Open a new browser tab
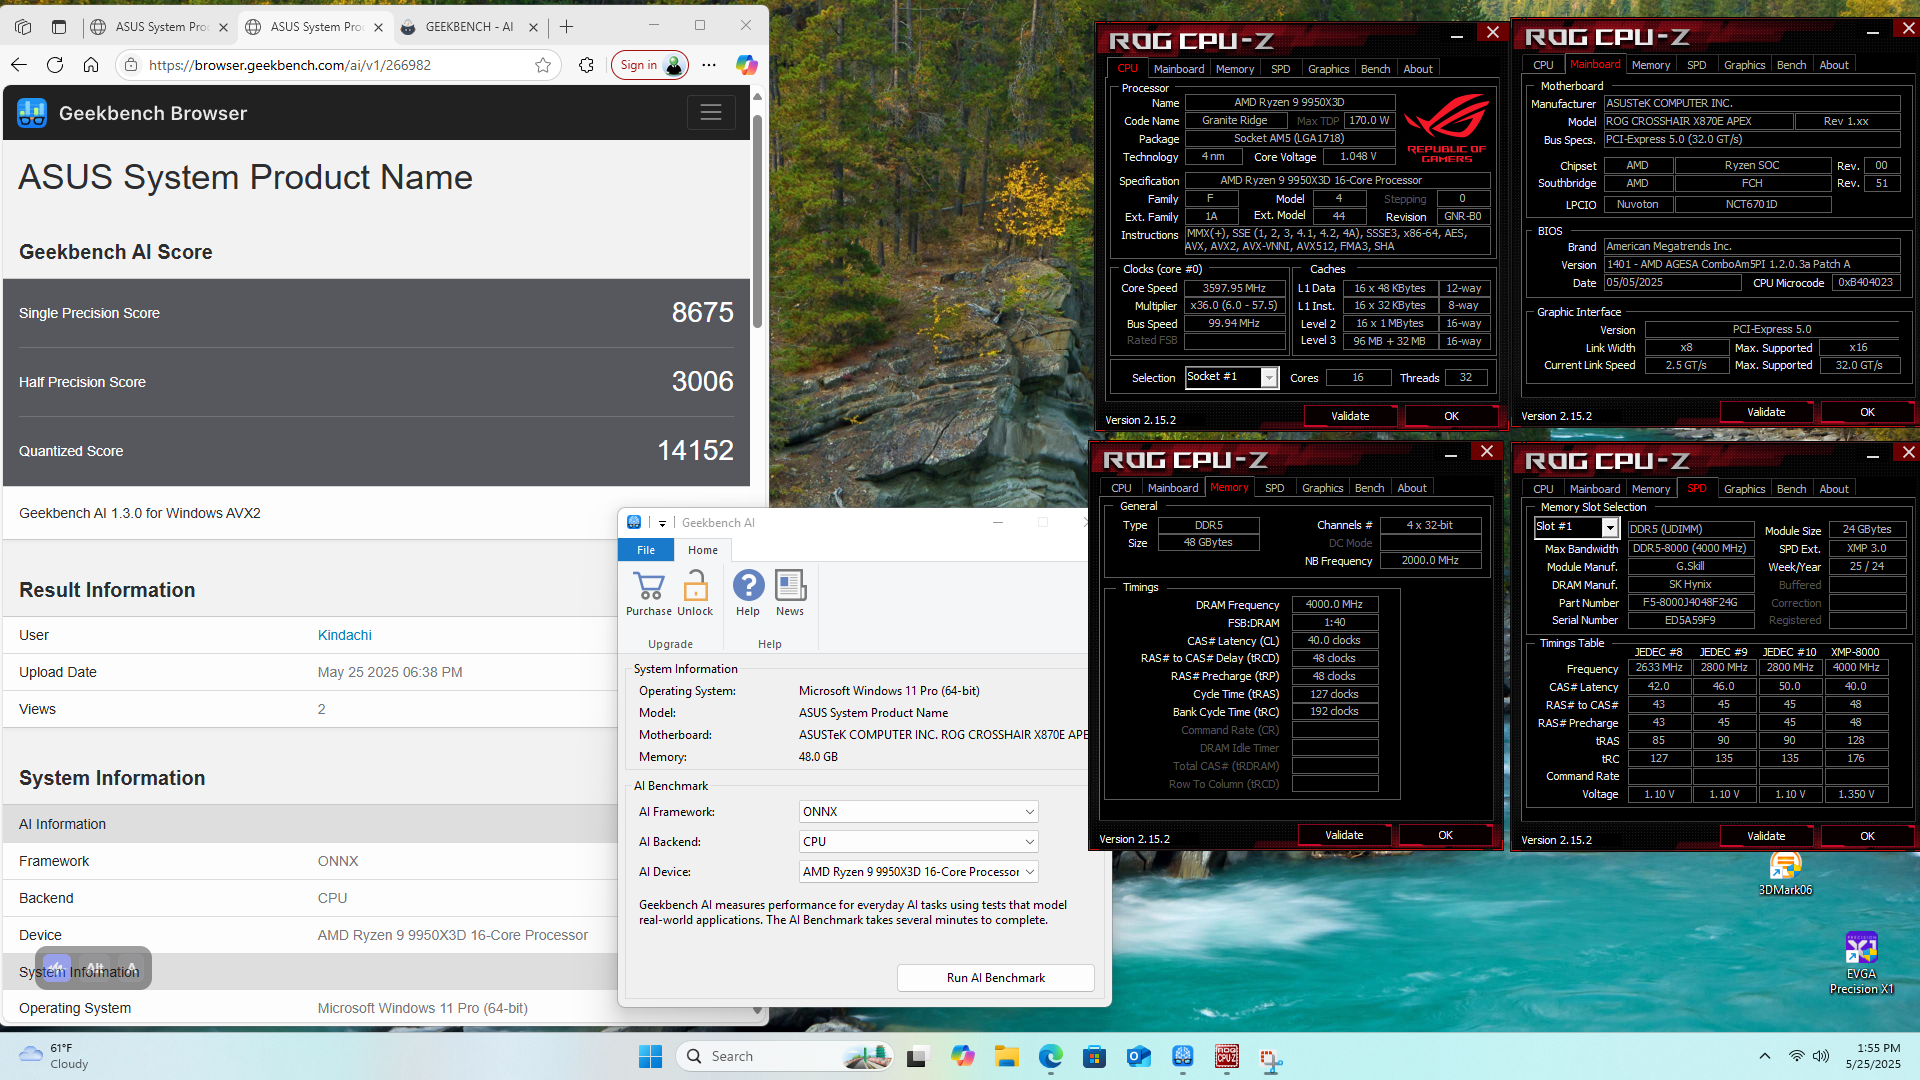This screenshot has width=1920, height=1080. click(566, 27)
